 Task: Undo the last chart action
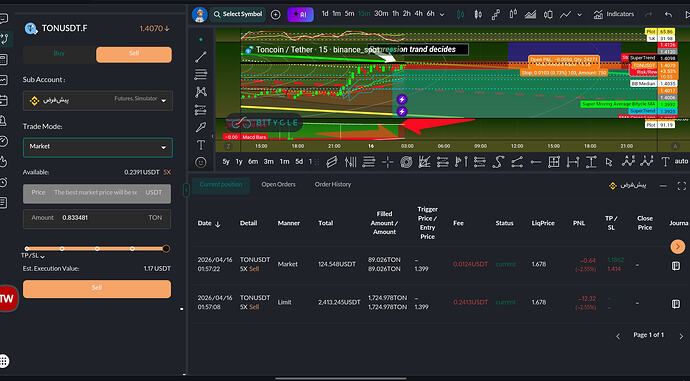668,15
